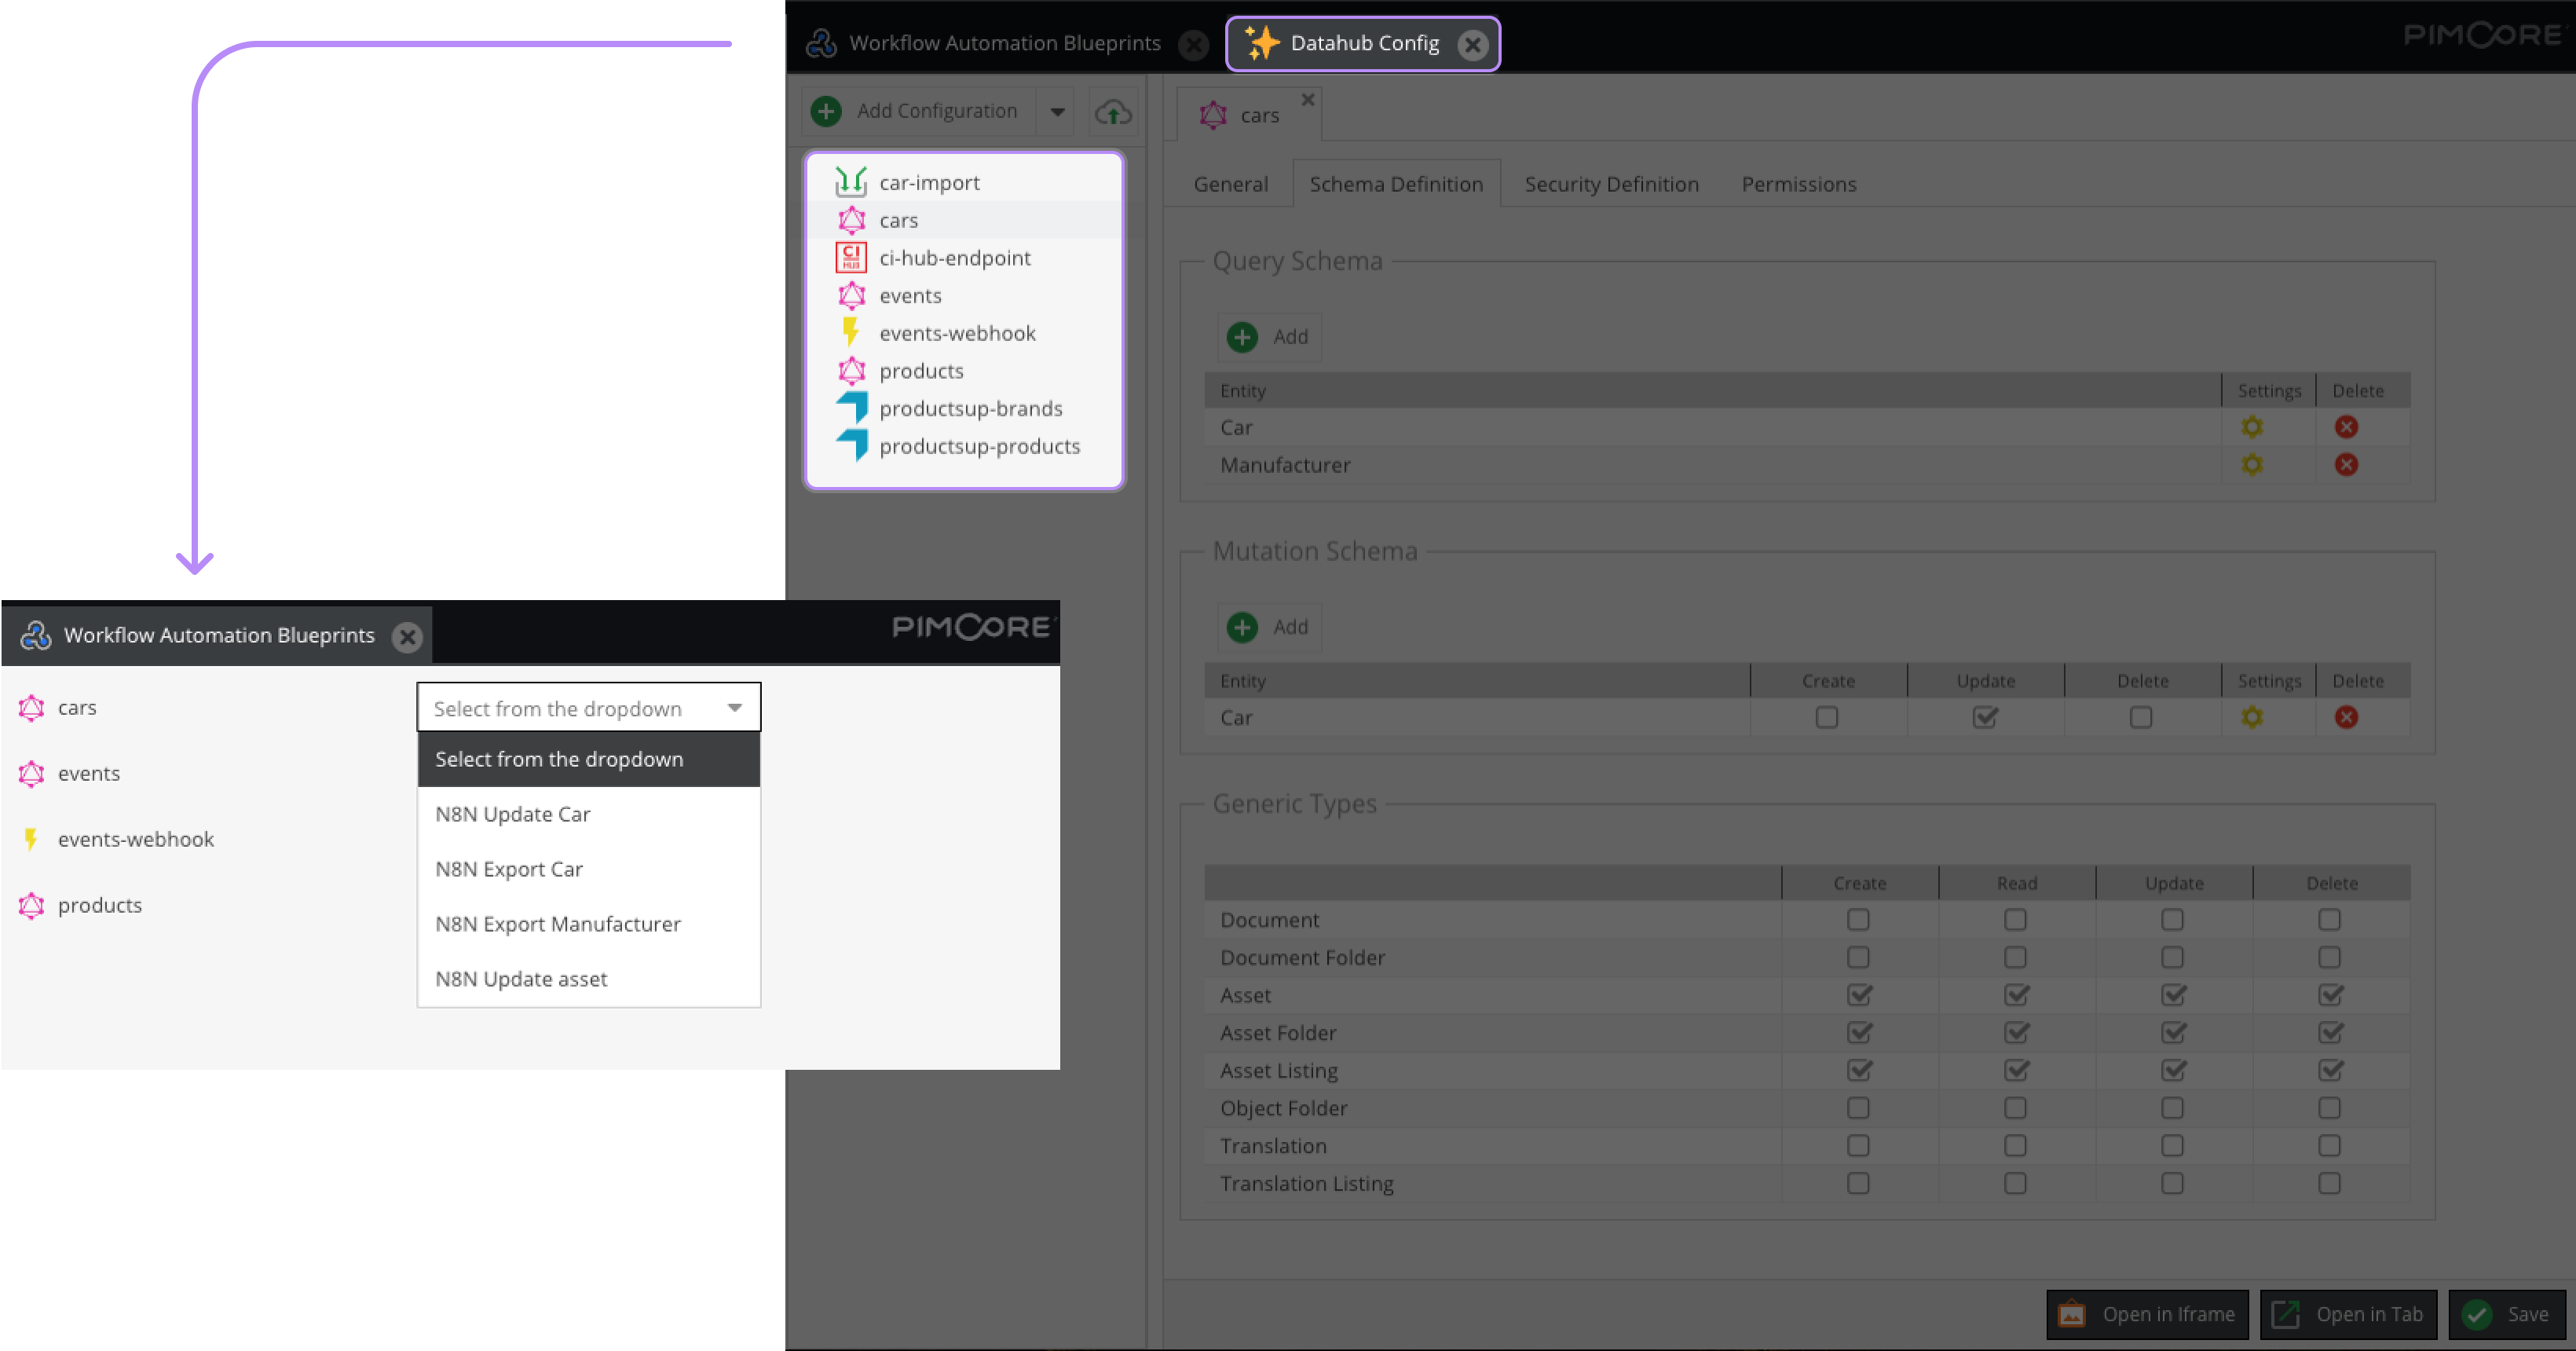Image resolution: width=2576 pixels, height=1351 pixels.
Task: Switch to Schema Definition tab
Action: 1396,184
